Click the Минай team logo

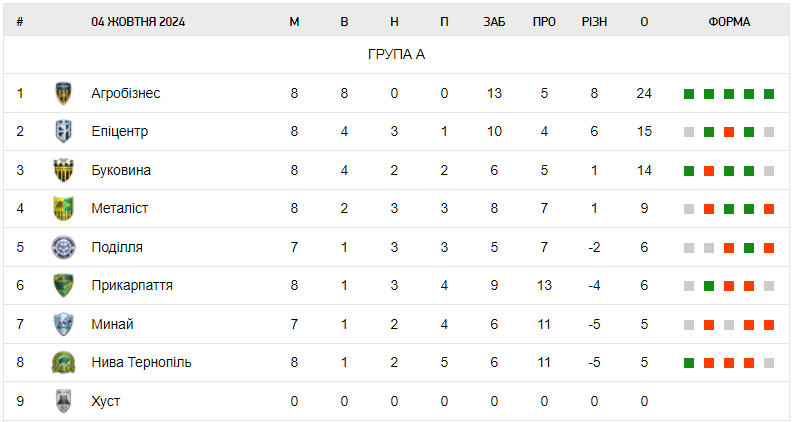[x=63, y=324]
